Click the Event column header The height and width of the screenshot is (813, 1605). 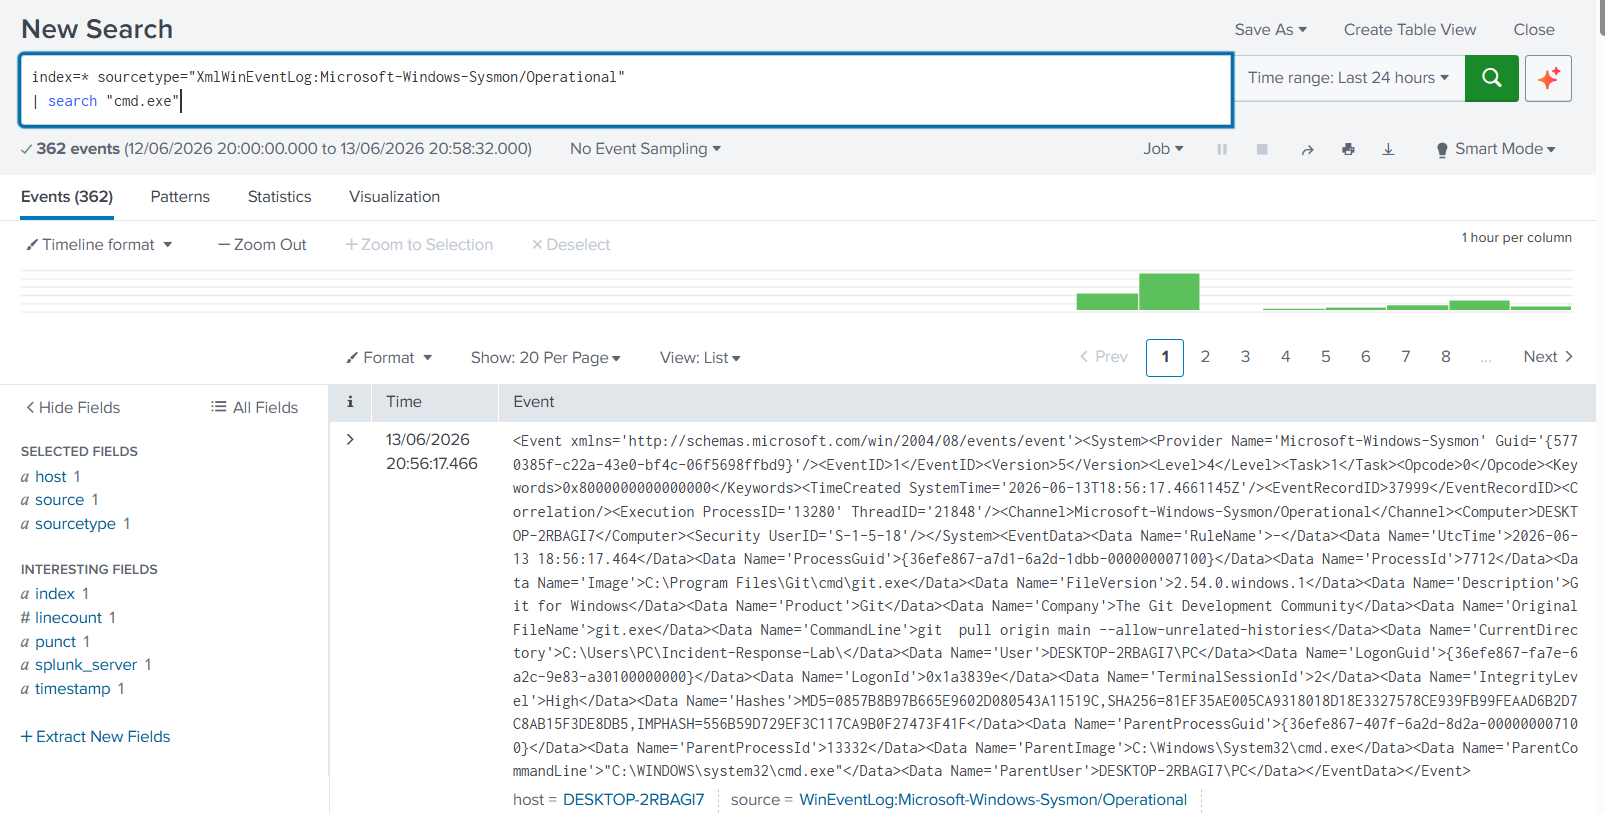pyautogui.click(x=534, y=402)
